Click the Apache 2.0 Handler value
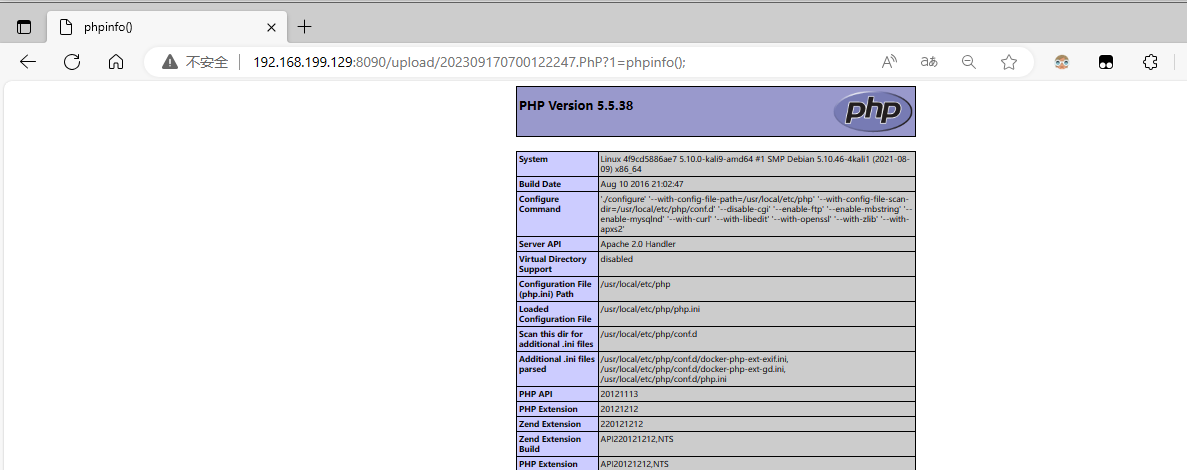Screen dimensions: 1187x470 (x=756, y=244)
